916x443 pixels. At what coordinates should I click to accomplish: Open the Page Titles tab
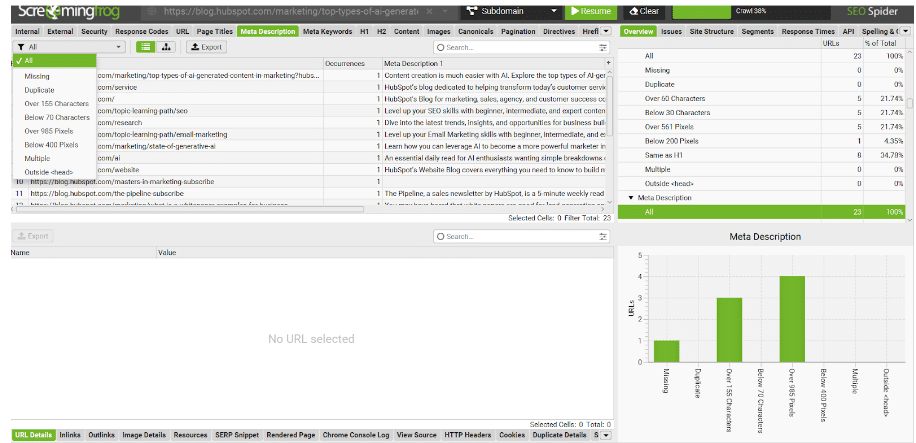(214, 32)
